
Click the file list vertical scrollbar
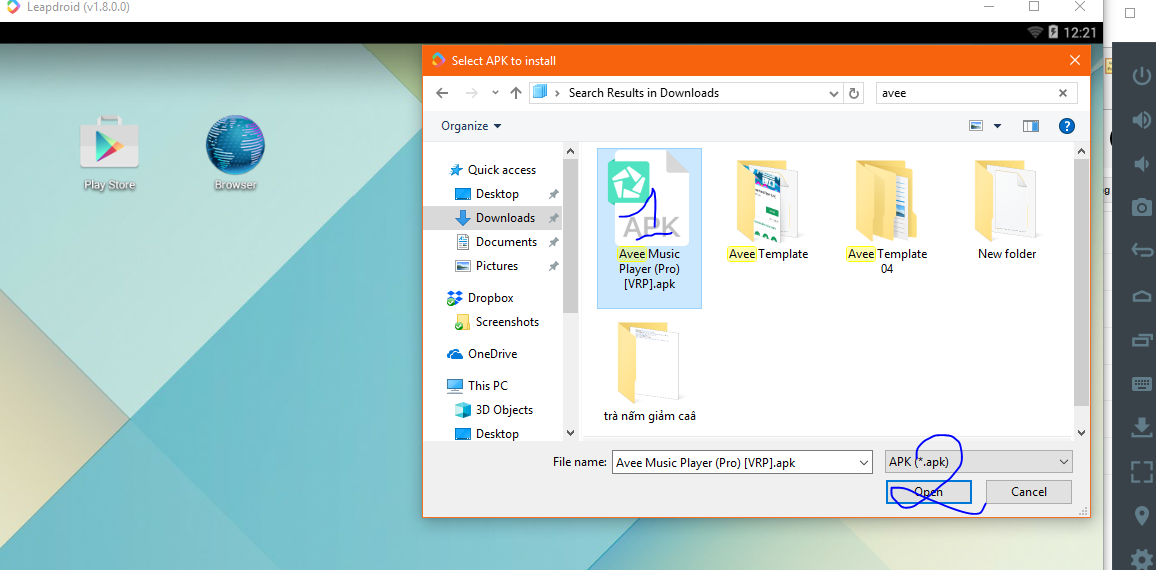coord(1081,280)
